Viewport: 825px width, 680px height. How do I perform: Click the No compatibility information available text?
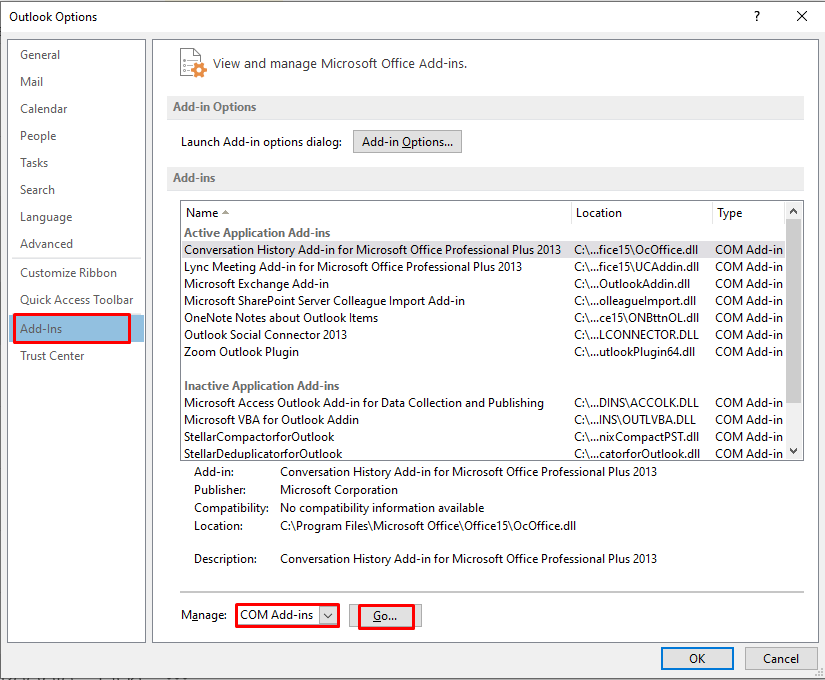tap(382, 508)
